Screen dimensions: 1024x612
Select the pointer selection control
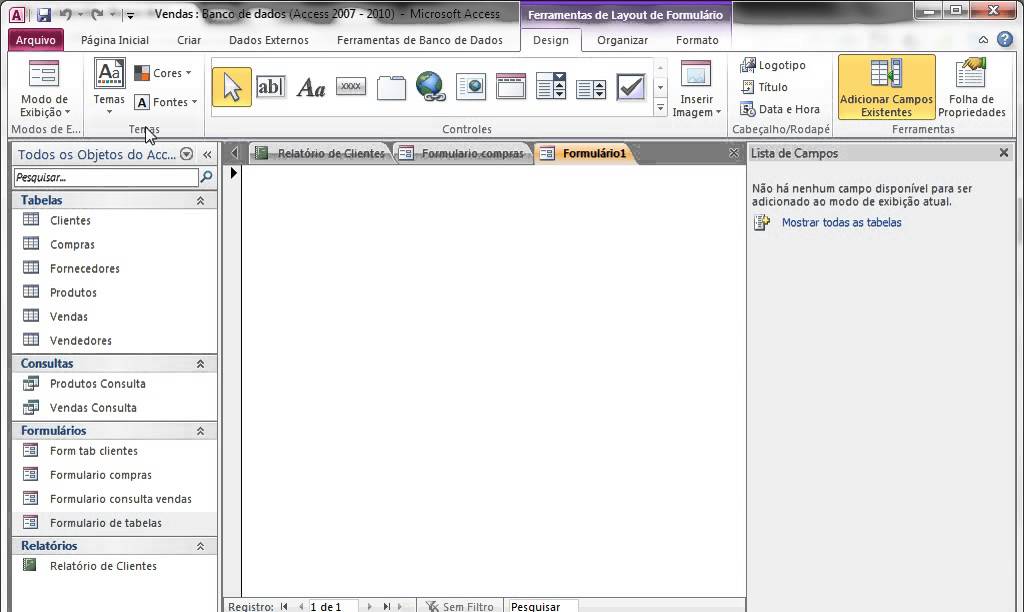232,87
